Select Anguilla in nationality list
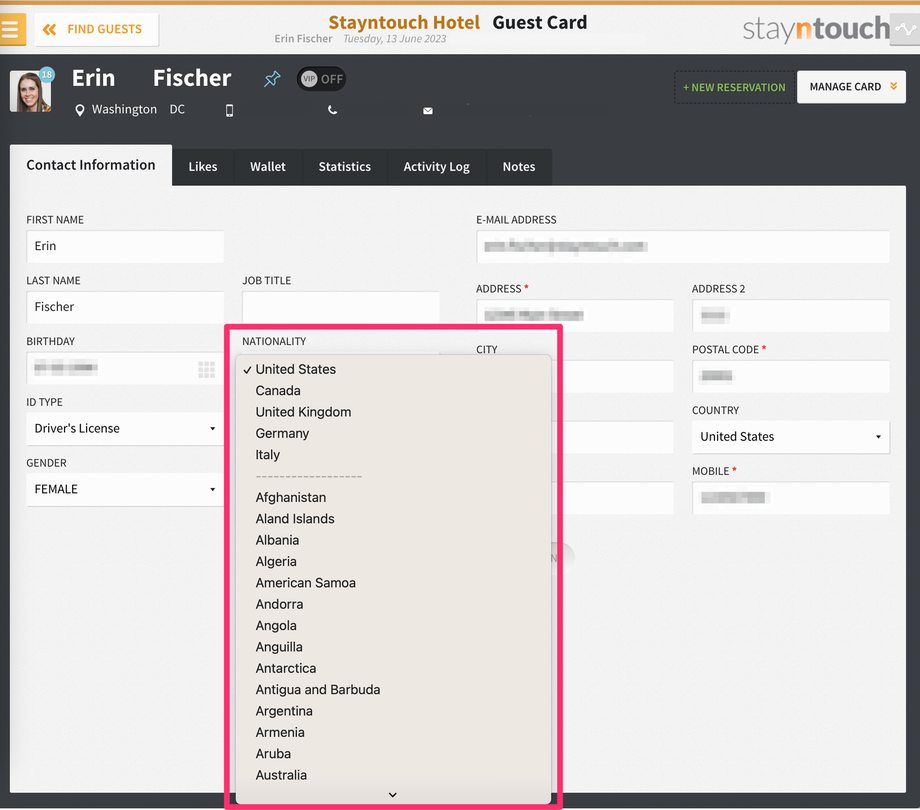The width and height of the screenshot is (920, 810). click(393, 647)
